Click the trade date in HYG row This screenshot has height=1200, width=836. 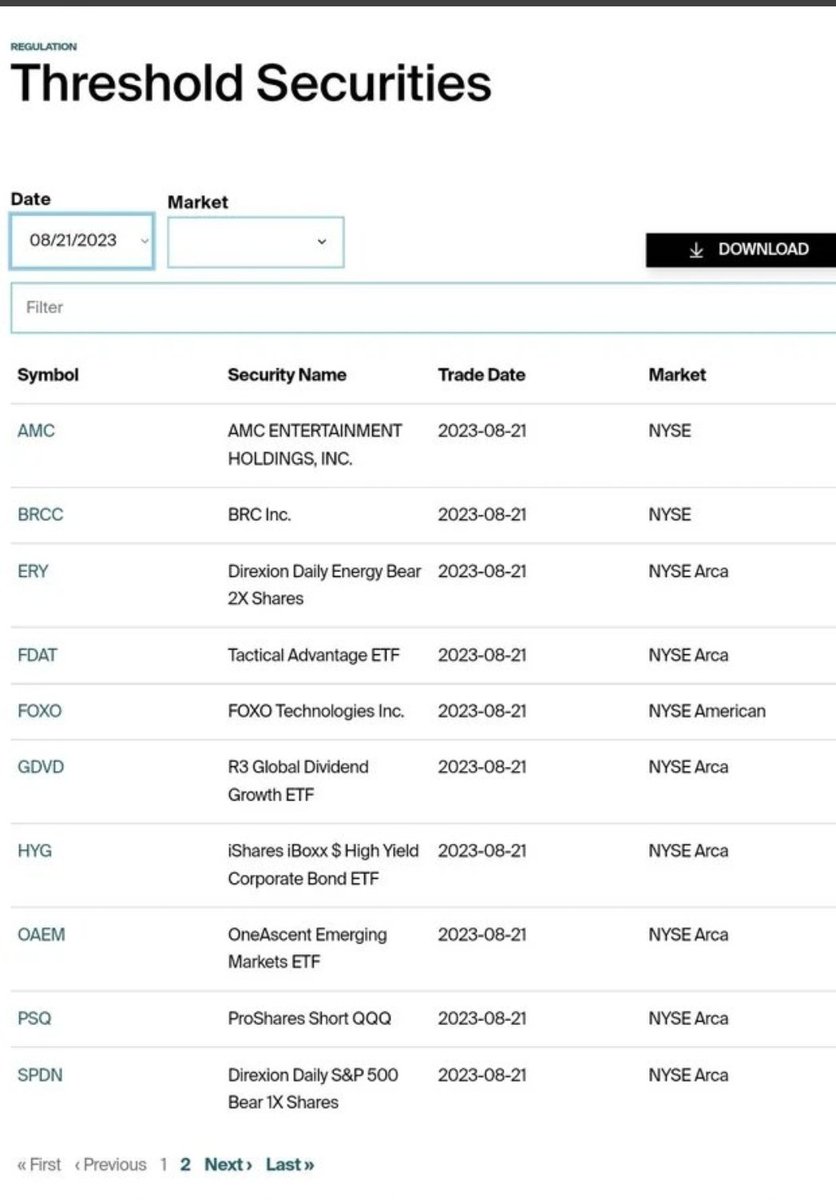click(x=482, y=851)
